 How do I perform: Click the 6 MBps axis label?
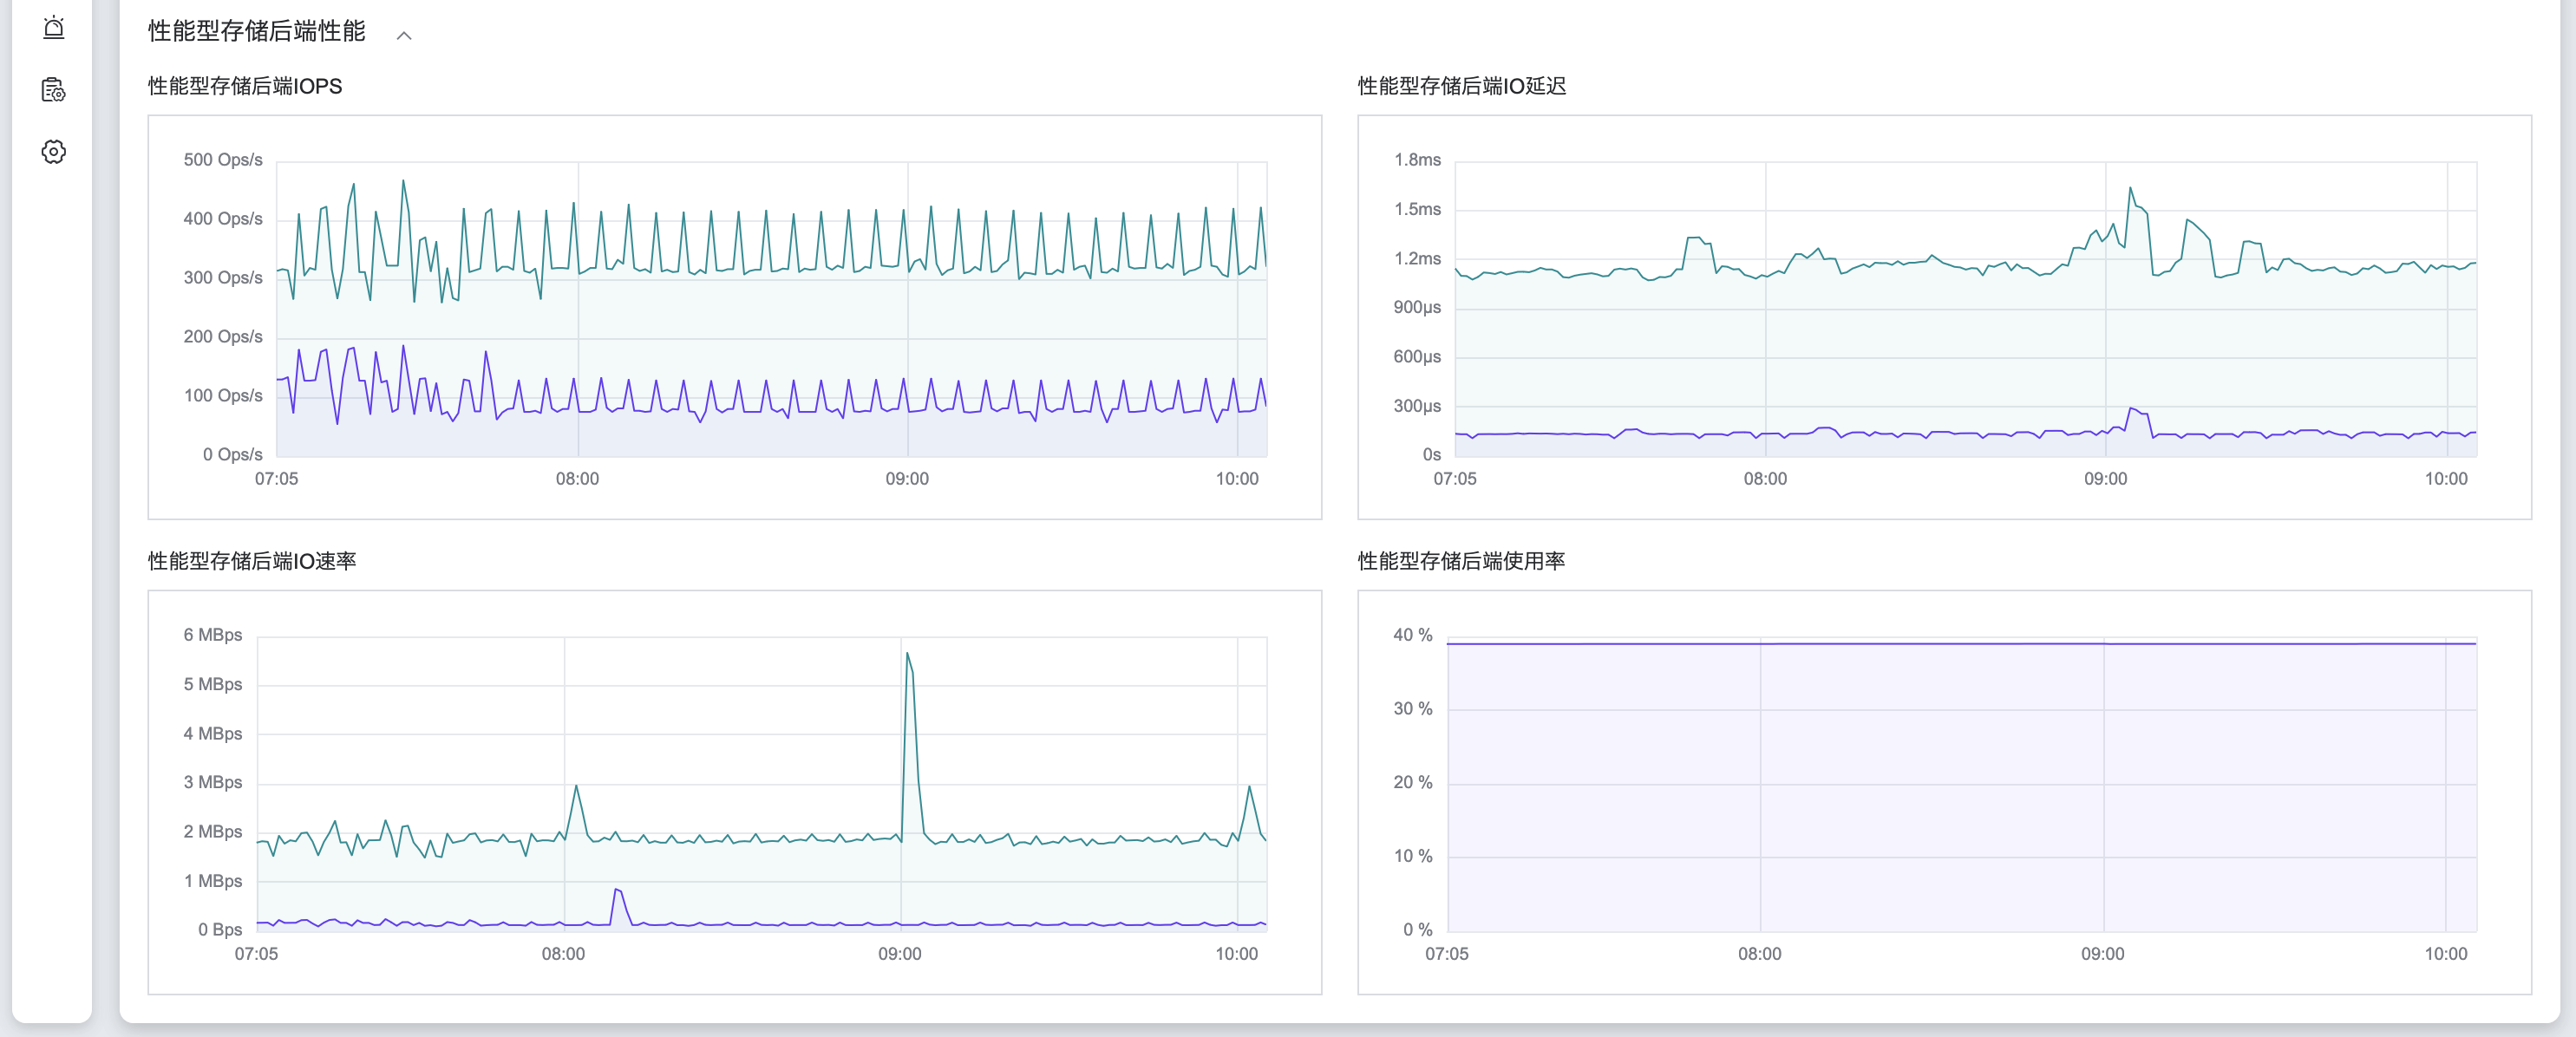coord(213,635)
